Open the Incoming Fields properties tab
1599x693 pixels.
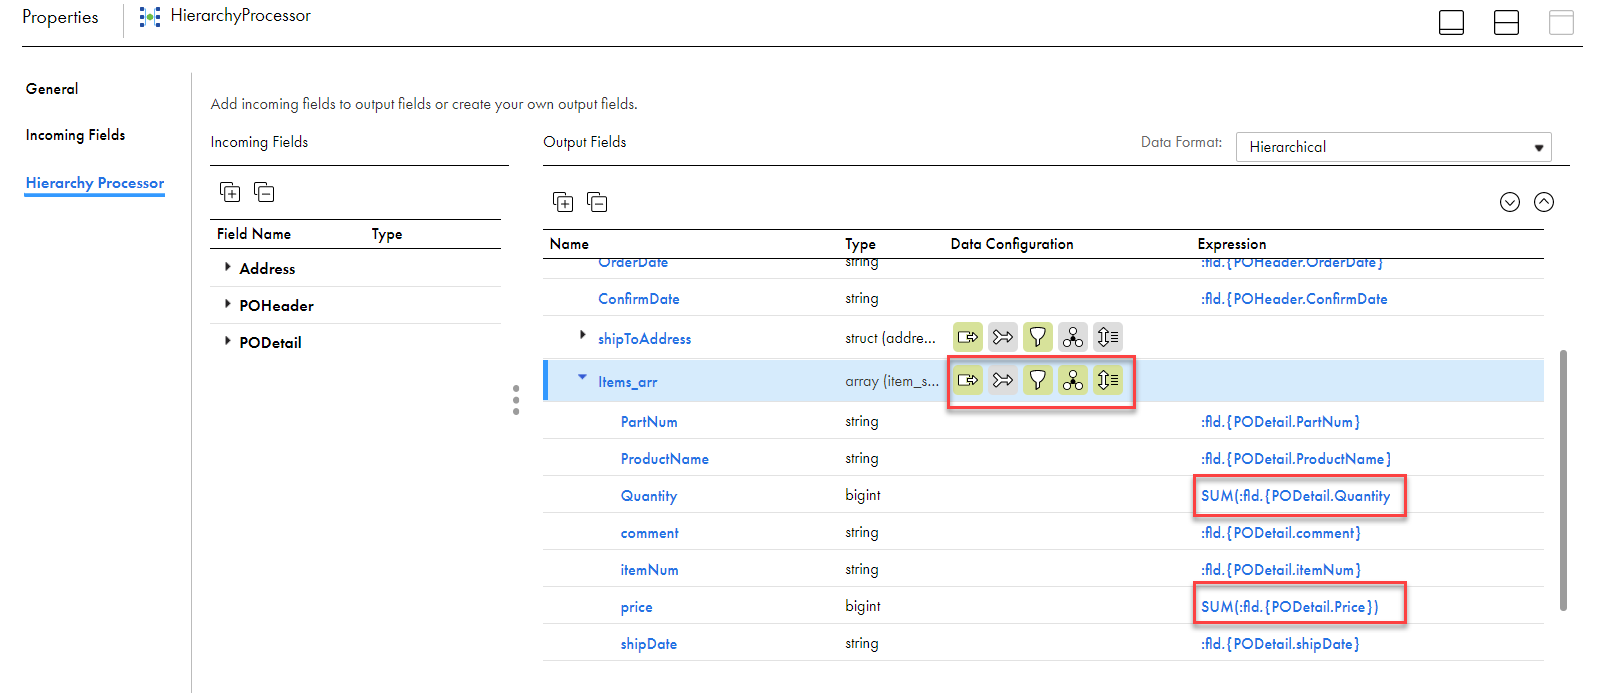75,135
